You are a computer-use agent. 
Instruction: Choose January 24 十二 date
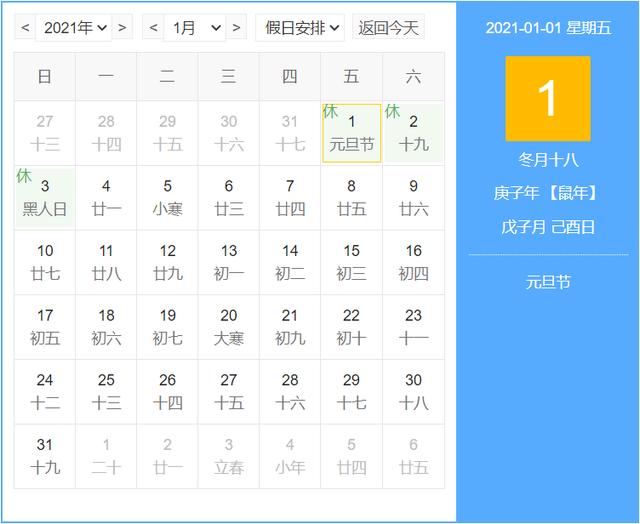(45, 392)
